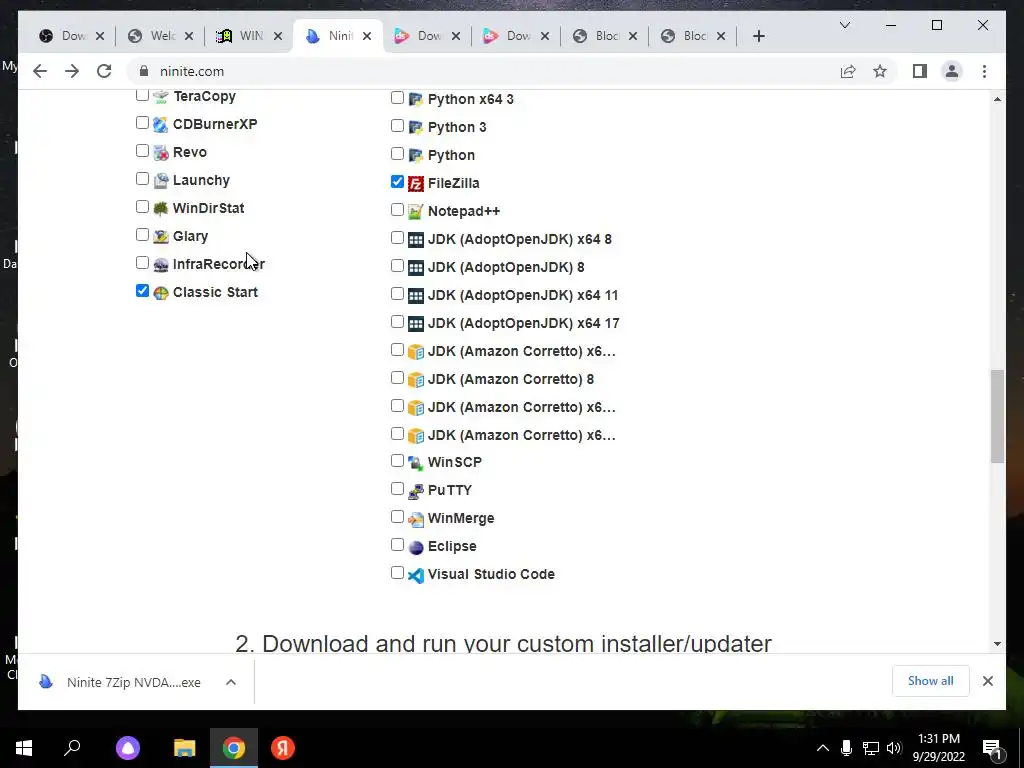Open the Windows Start menu

[24, 748]
